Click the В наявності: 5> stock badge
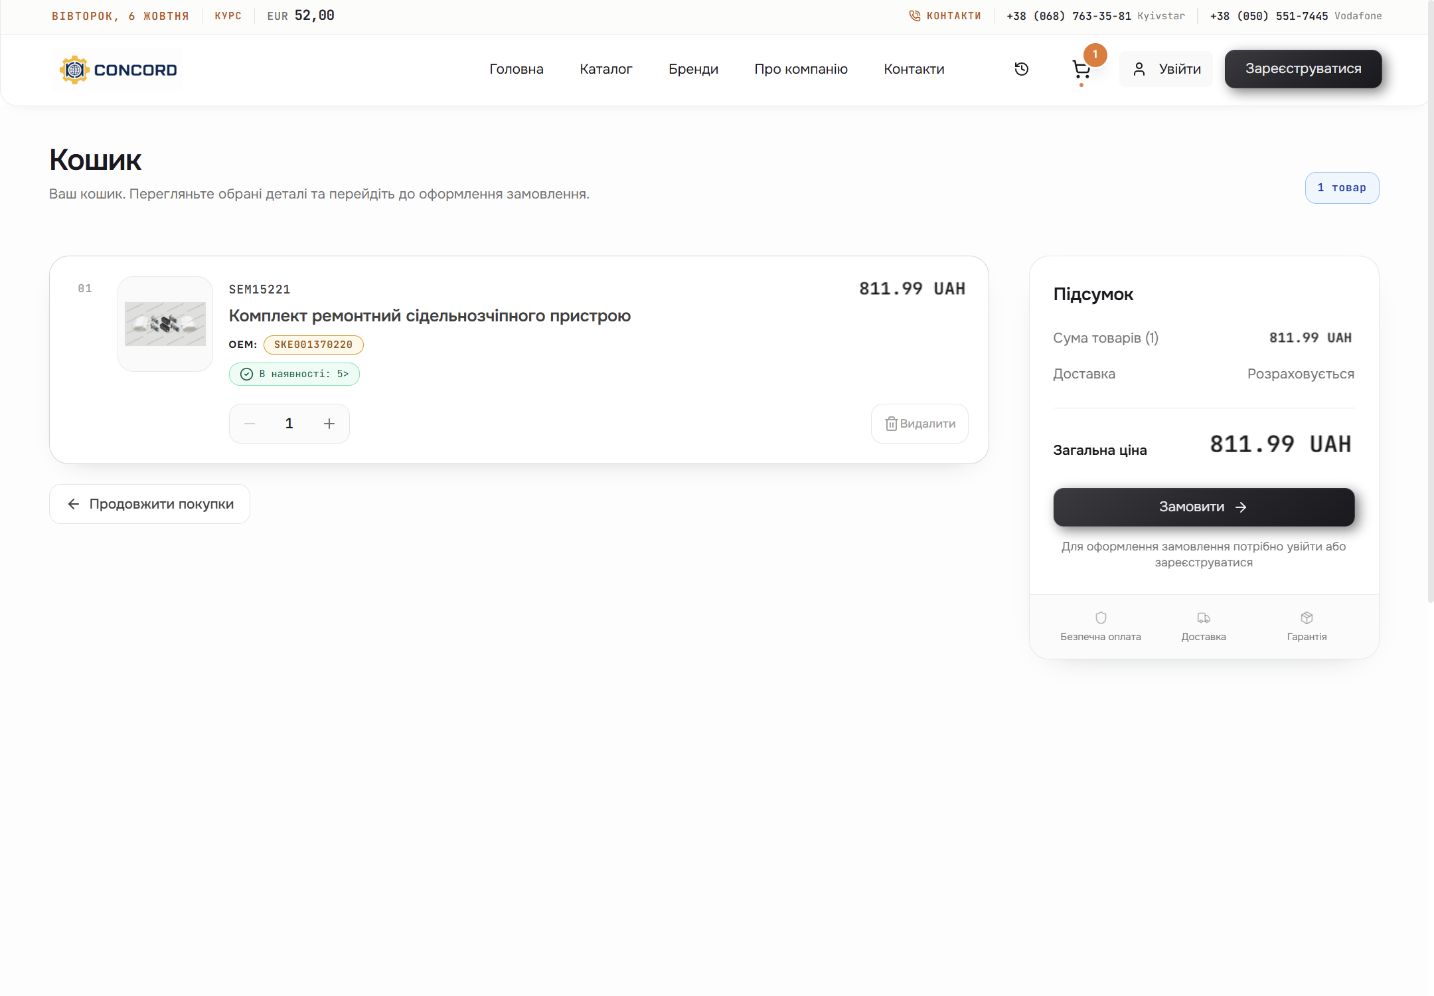 294,374
